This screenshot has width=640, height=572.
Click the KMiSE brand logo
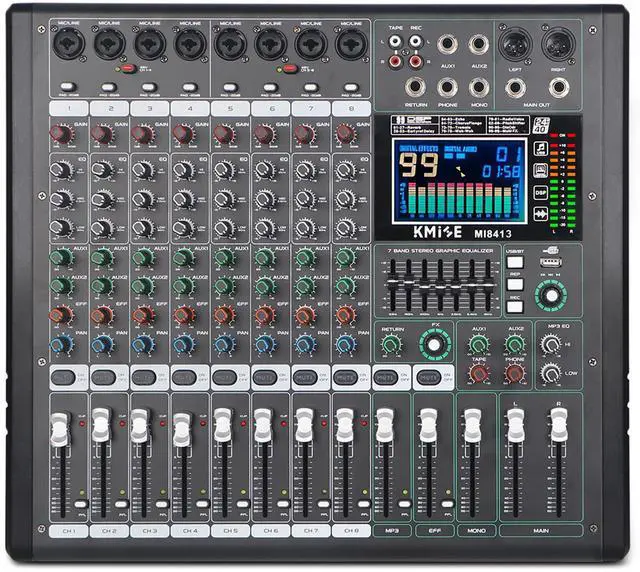pos(437,232)
